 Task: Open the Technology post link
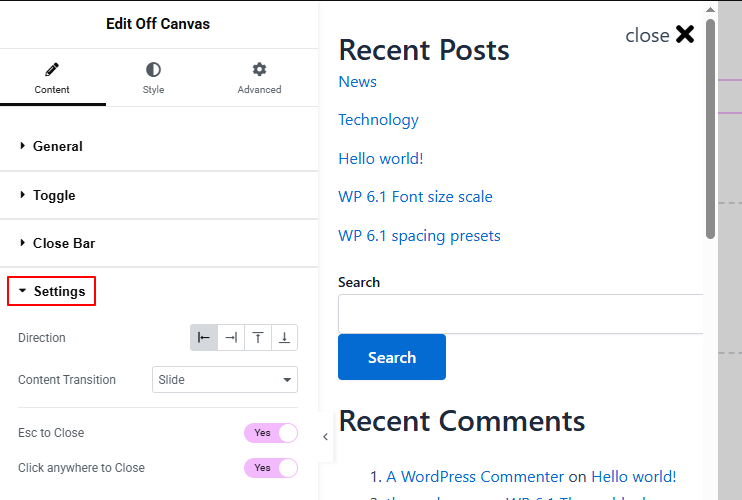pyautogui.click(x=378, y=120)
